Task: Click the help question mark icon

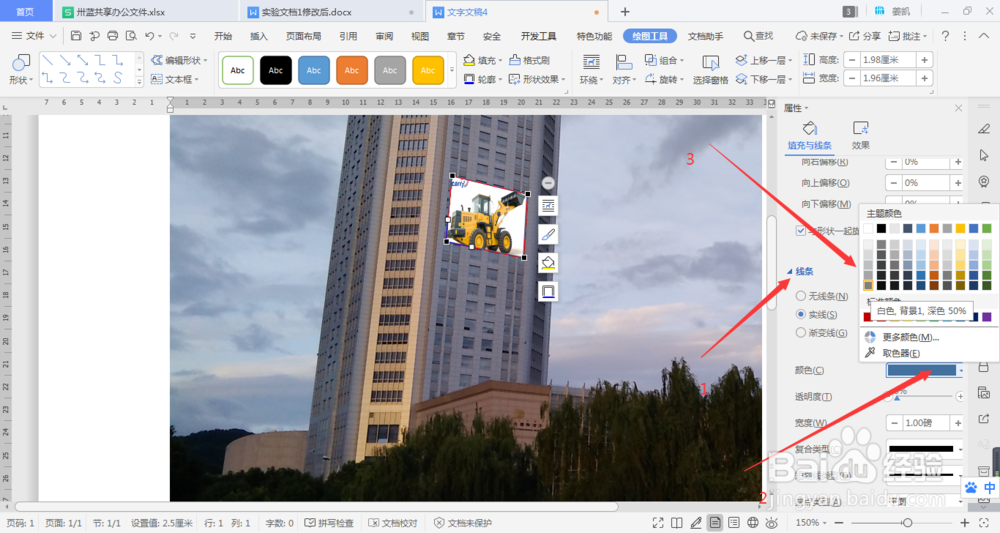Action: [945, 36]
